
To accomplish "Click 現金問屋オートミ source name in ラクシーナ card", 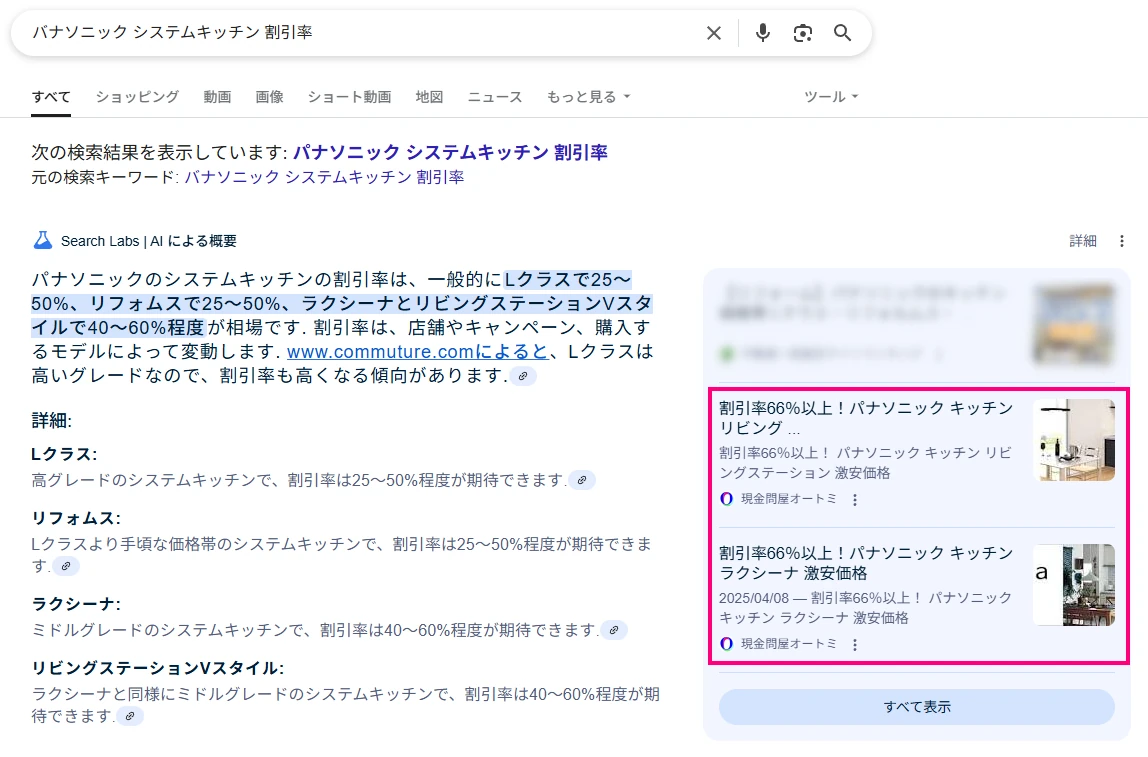I will coord(789,644).
